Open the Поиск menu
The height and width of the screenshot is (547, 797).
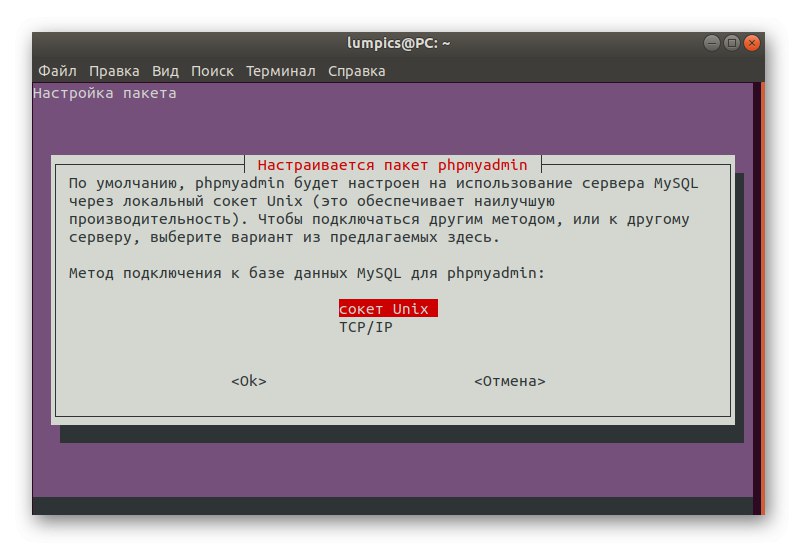tap(212, 71)
